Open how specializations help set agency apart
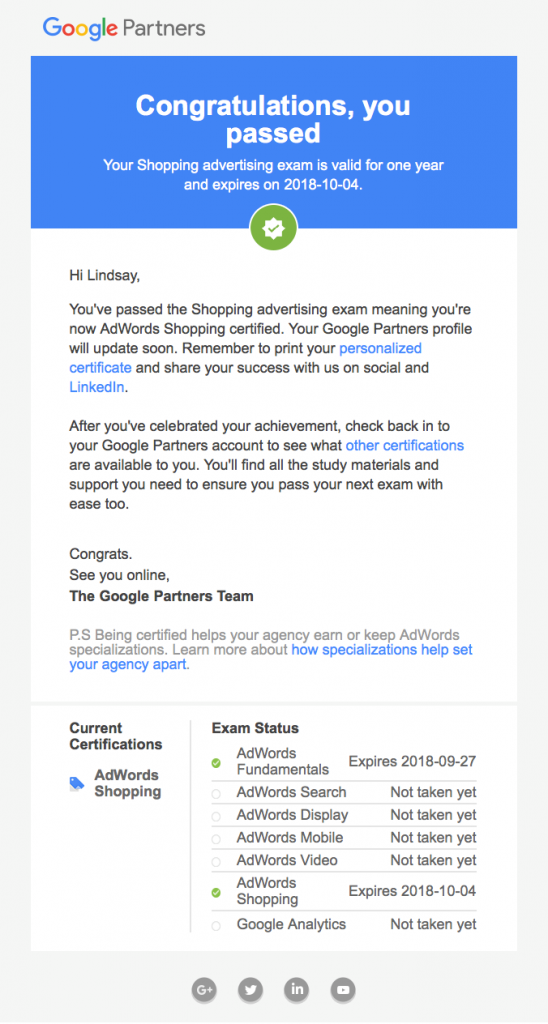 click(271, 657)
